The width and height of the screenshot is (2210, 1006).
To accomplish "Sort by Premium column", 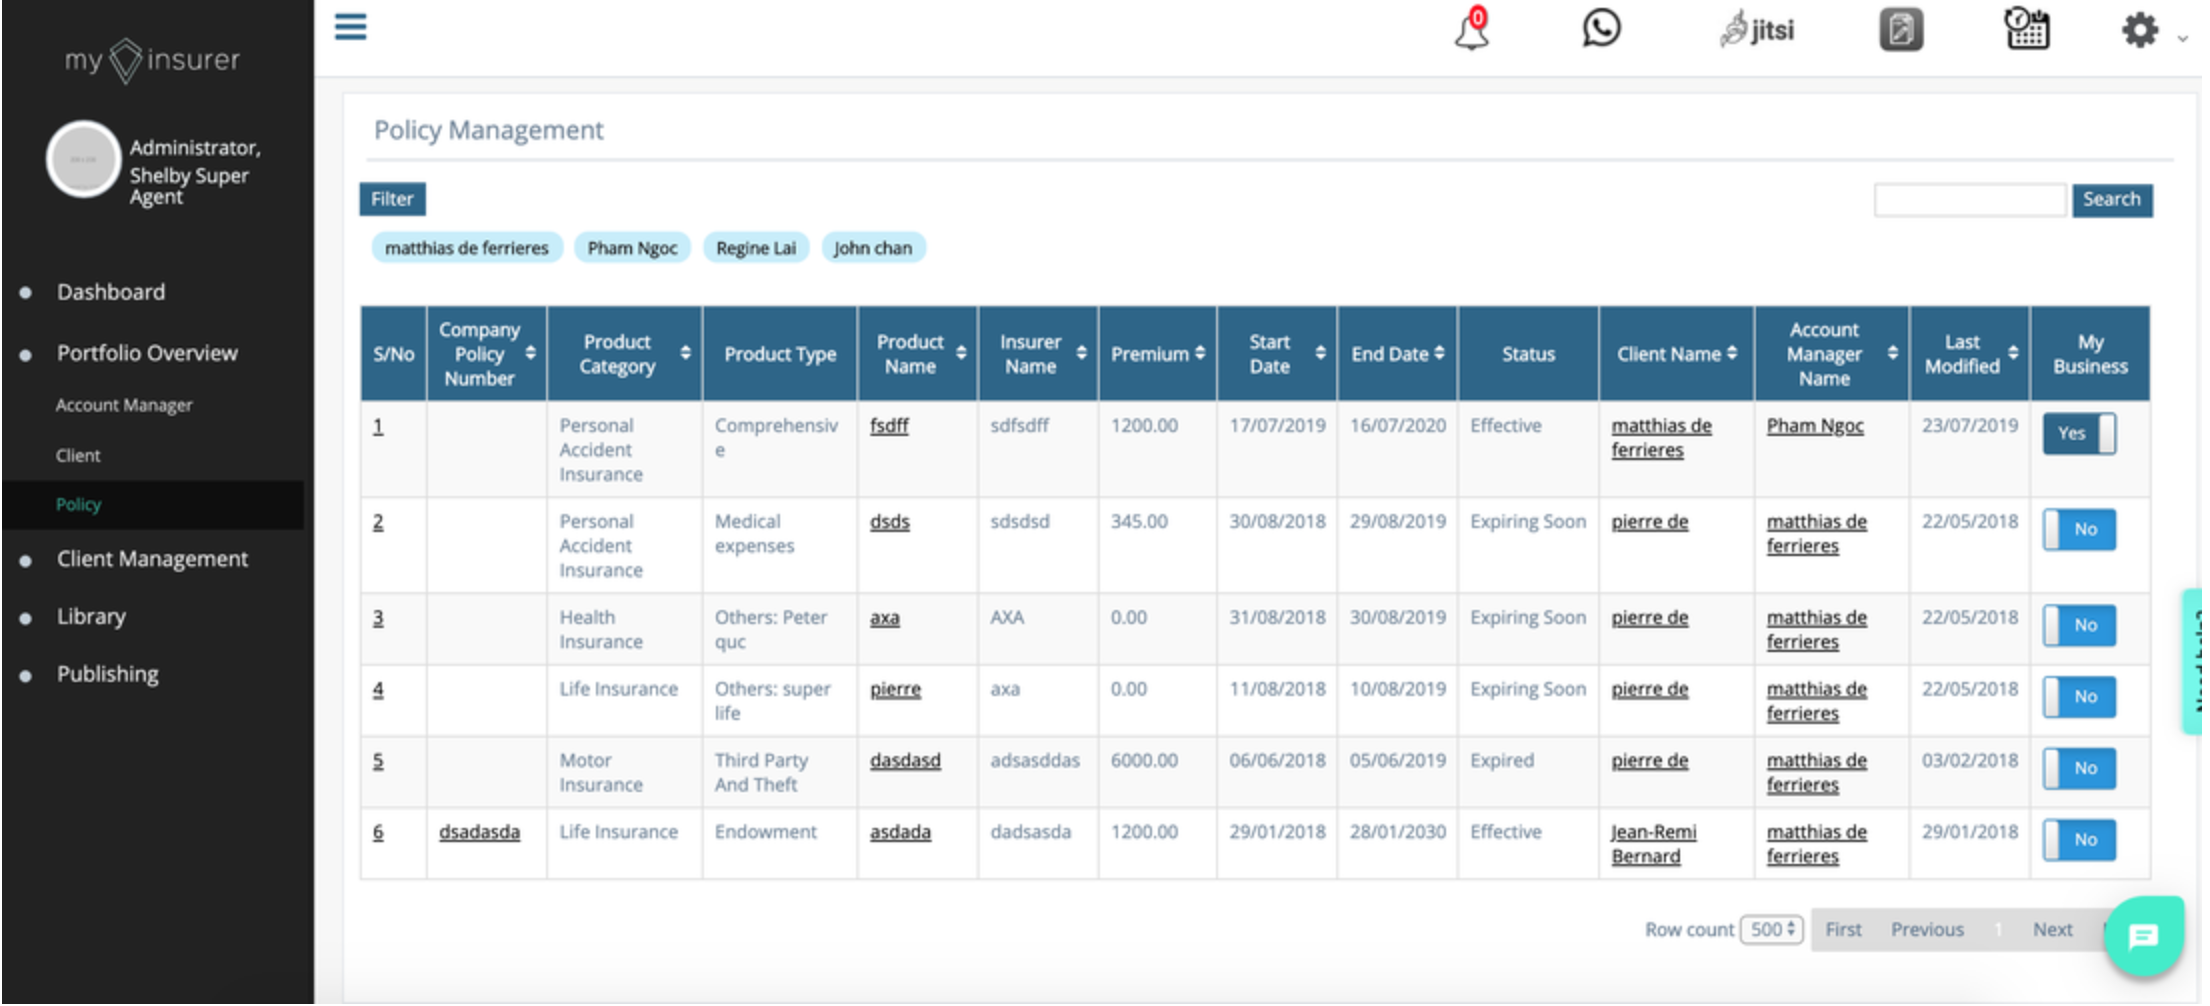I will click(x=1199, y=353).
